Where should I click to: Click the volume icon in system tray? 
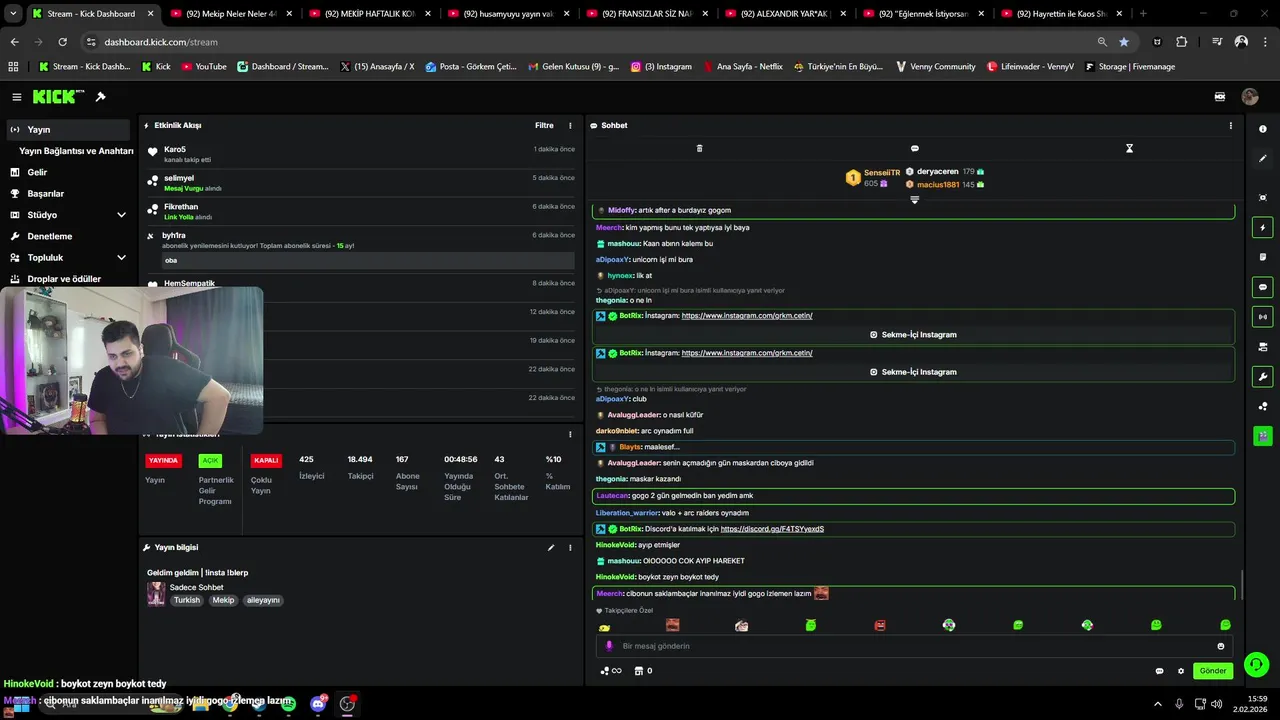(x=1216, y=704)
